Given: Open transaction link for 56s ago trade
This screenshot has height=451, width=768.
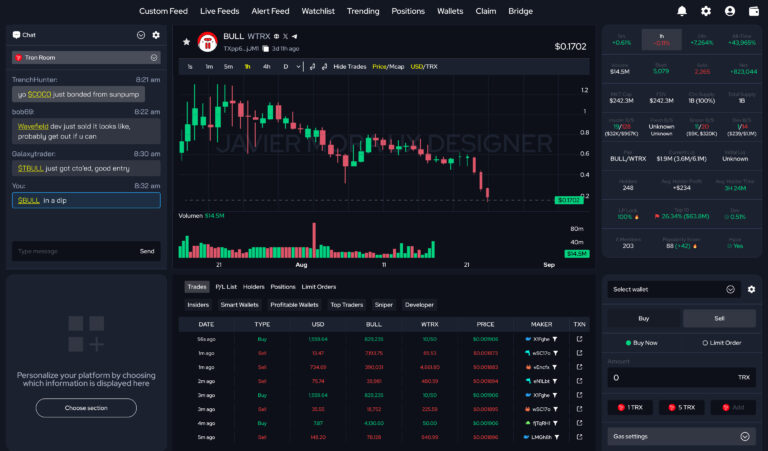Looking at the screenshot, I should (x=579, y=339).
